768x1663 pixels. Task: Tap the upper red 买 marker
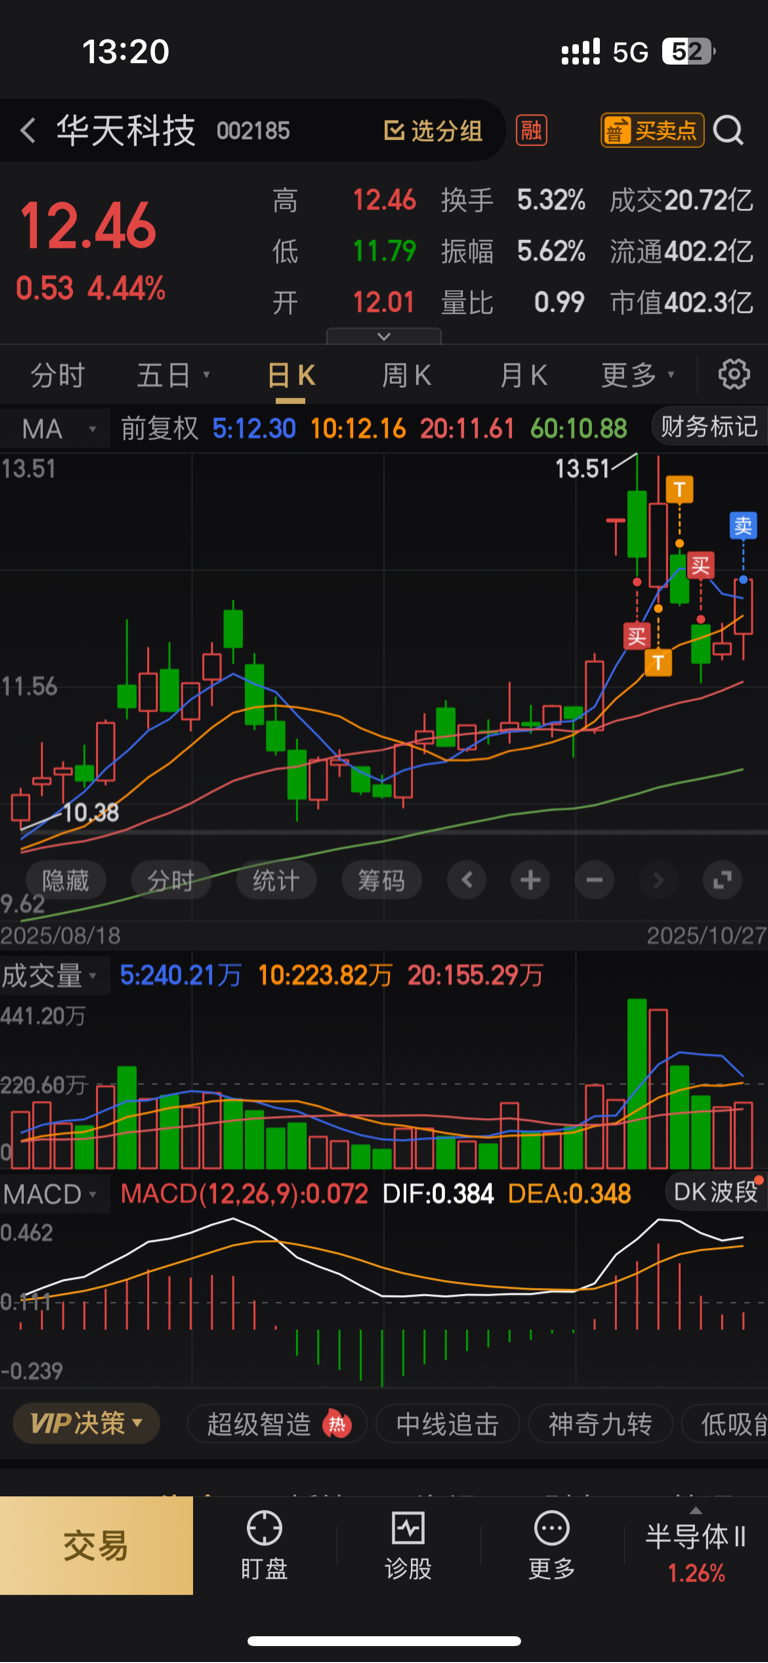point(701,566)
